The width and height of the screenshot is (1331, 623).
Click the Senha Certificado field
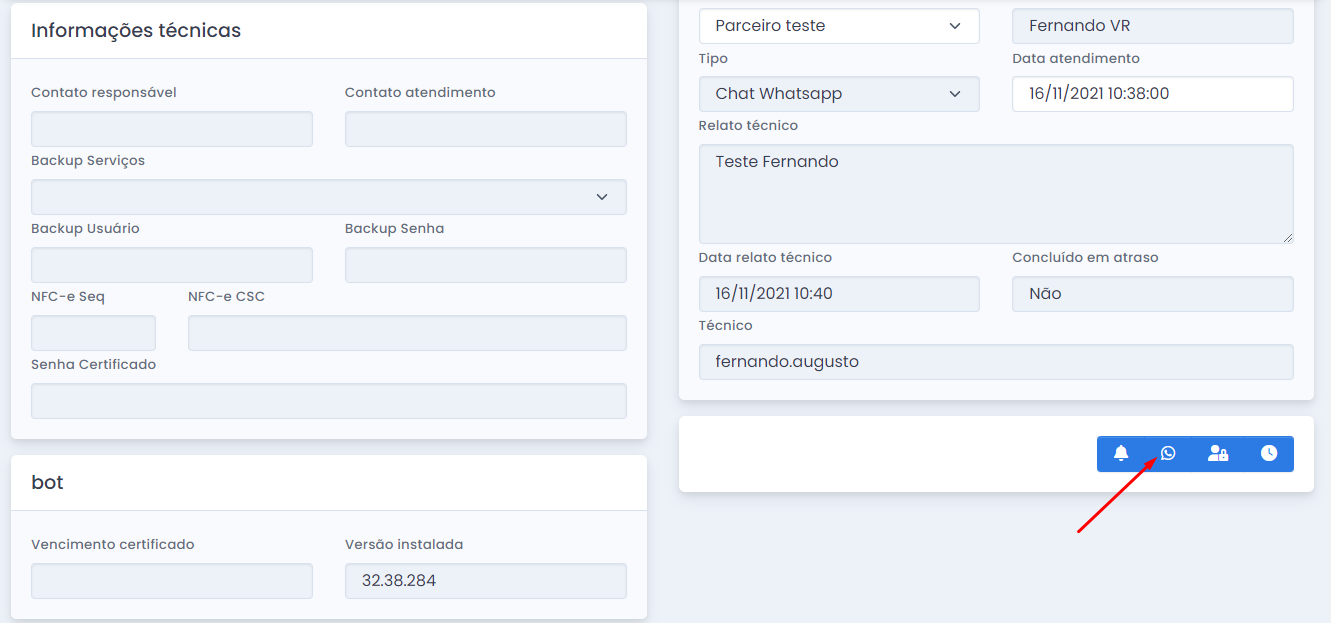[328, 401]
